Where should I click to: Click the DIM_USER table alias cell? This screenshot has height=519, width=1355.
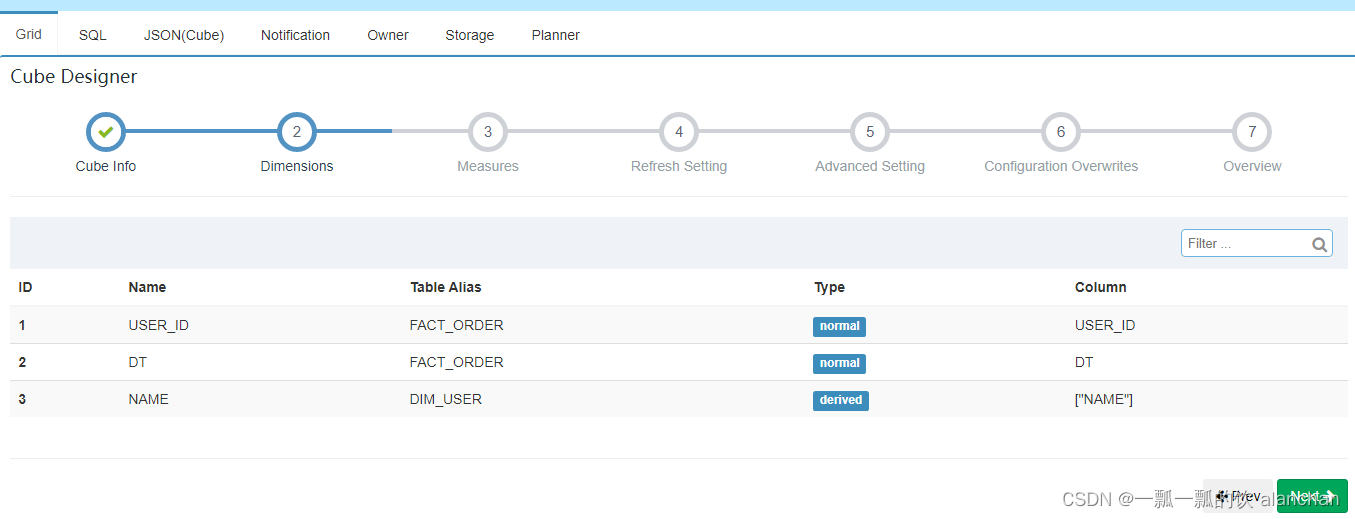[446, 399]
